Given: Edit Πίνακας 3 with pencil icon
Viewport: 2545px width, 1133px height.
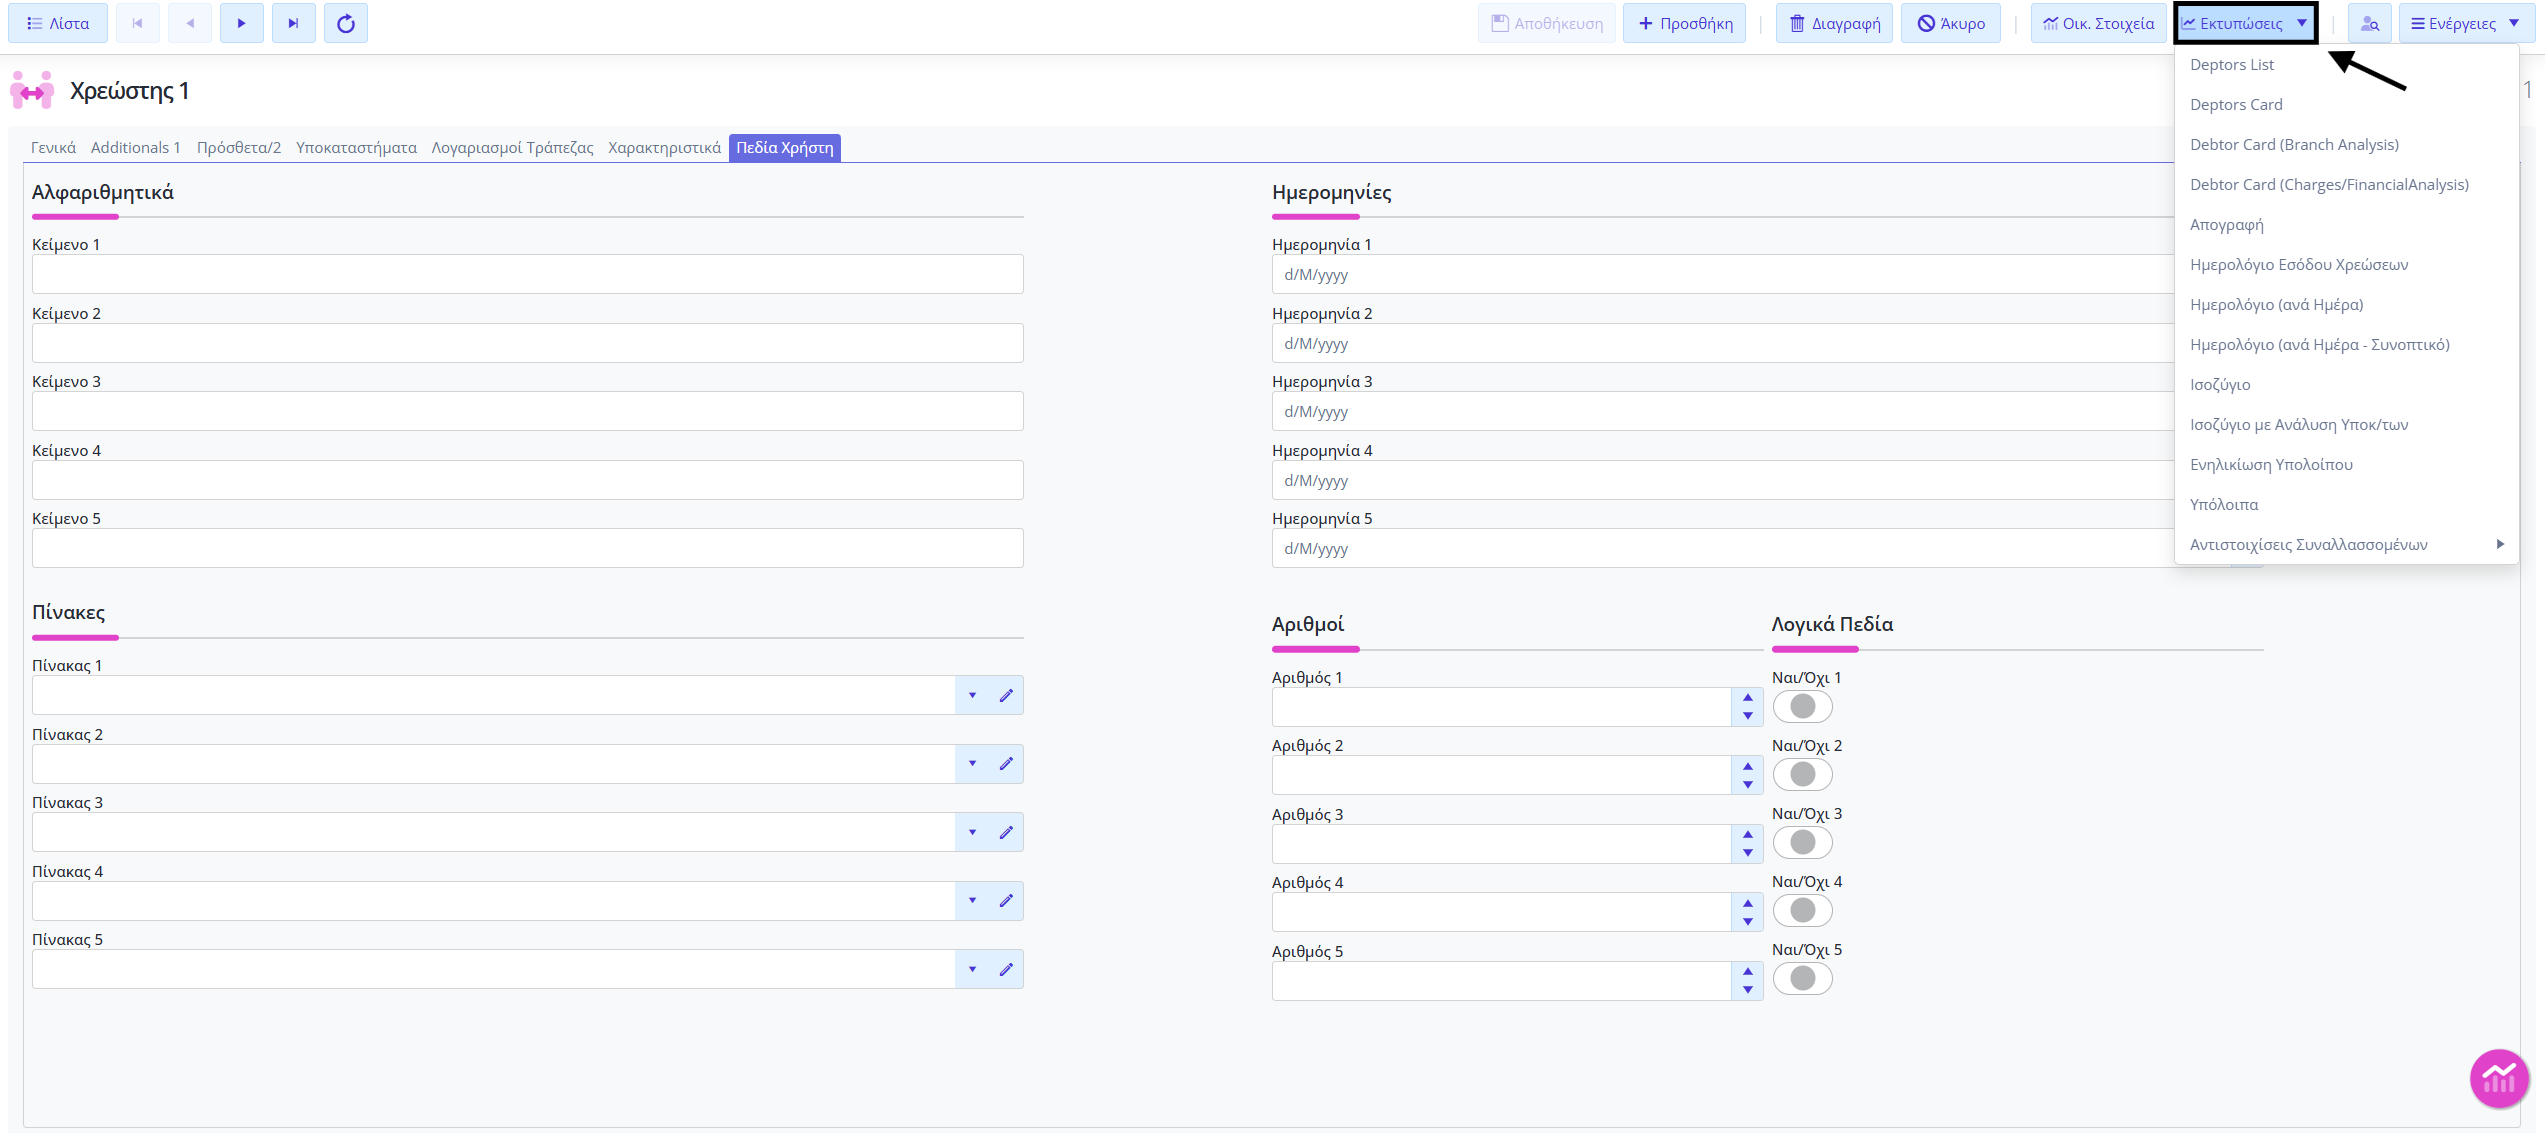Looking at the screenshot, I should pos(1006,832).
